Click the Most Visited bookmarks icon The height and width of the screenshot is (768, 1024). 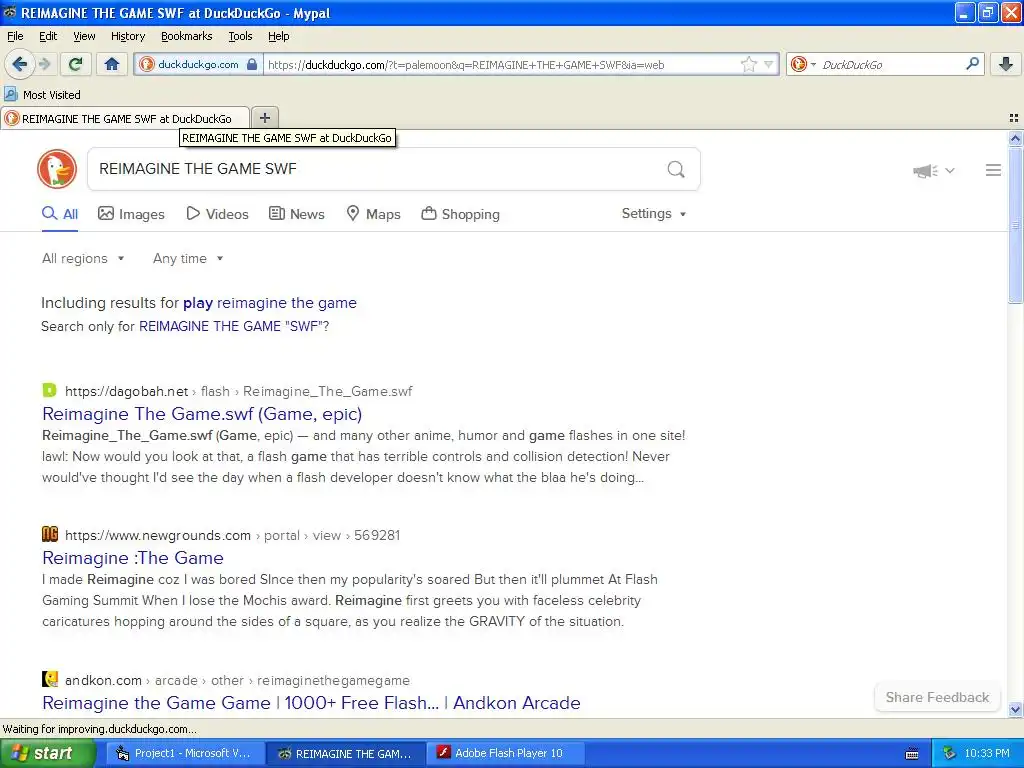click(x=10, y=94)
